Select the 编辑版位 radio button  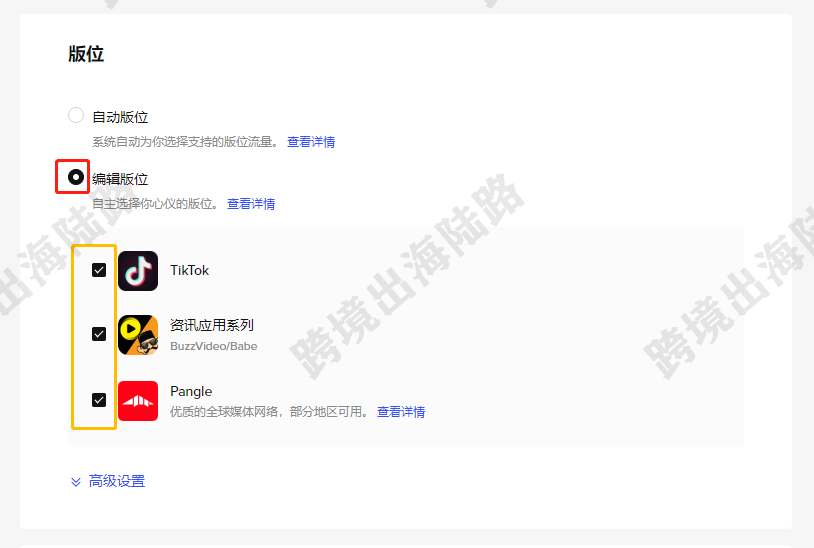click(76, 177)
